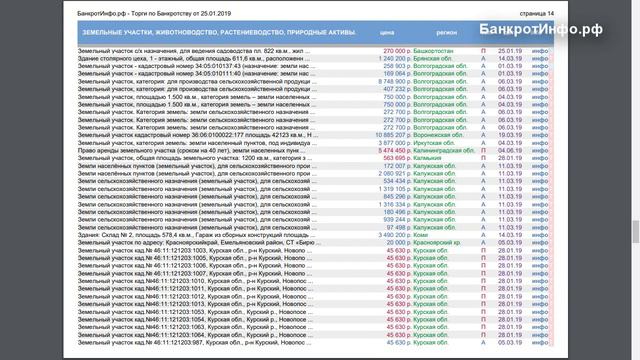Click the row with cadastral number 34:05:010111:40
This screenshot has width=640, height=360.
coord(316,74)
